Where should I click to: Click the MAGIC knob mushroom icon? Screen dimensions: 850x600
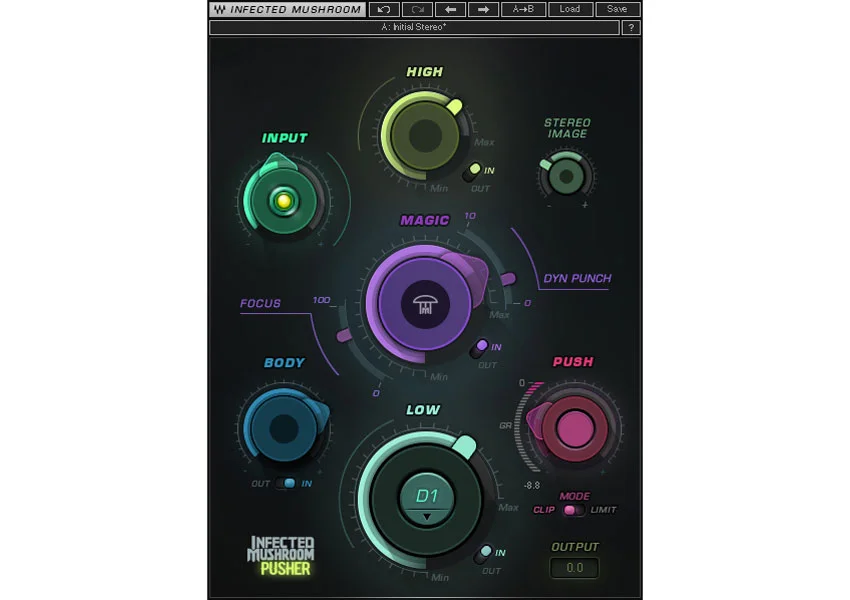(x=426, y=305)
